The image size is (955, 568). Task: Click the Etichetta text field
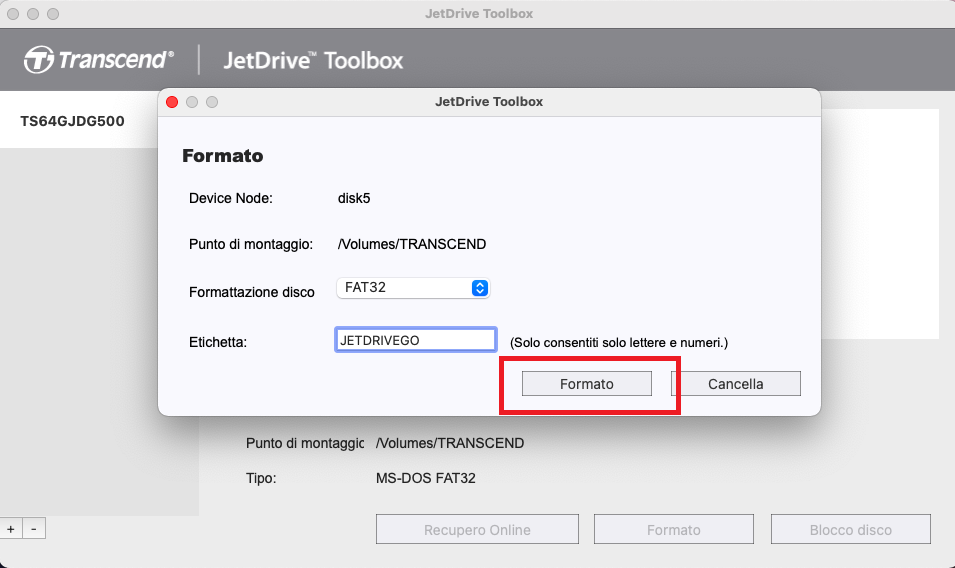[x=415, y=340]
